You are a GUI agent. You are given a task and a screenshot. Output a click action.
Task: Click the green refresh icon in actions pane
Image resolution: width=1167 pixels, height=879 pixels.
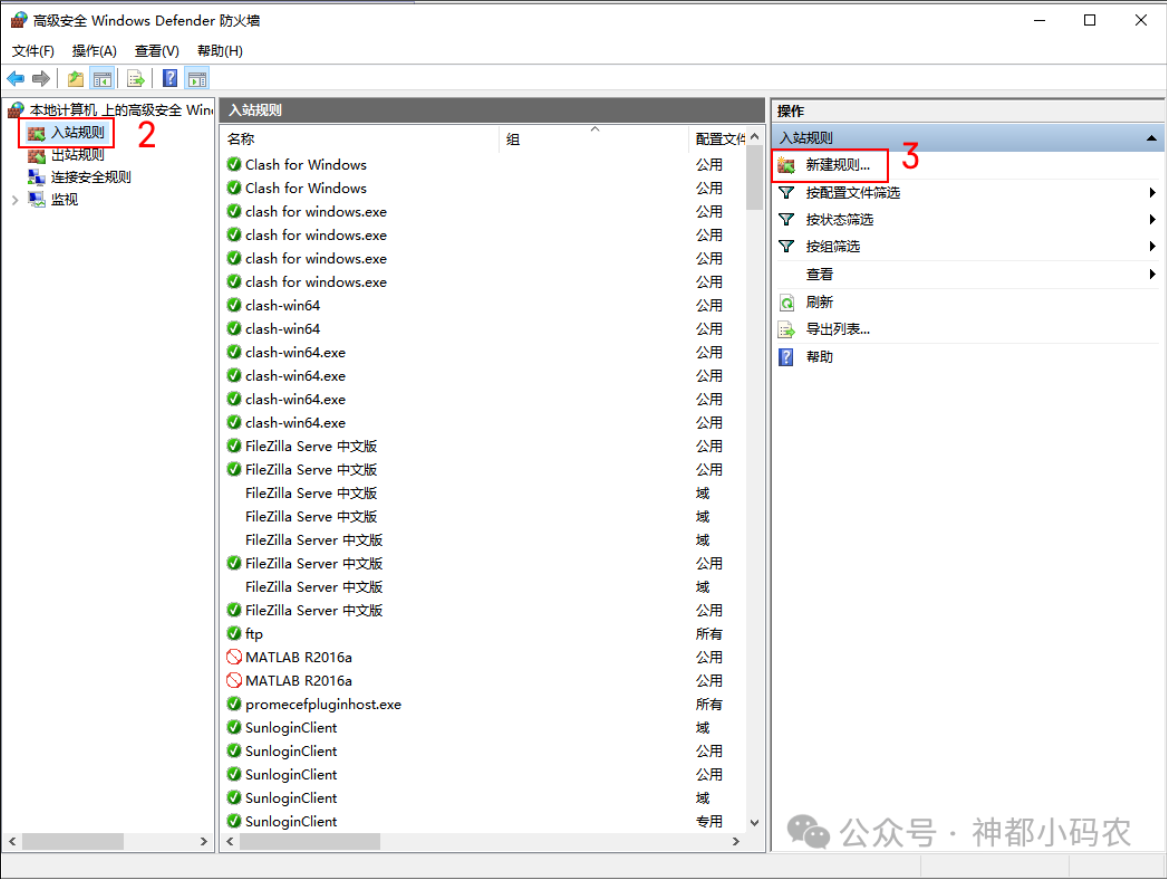[787, 302]
